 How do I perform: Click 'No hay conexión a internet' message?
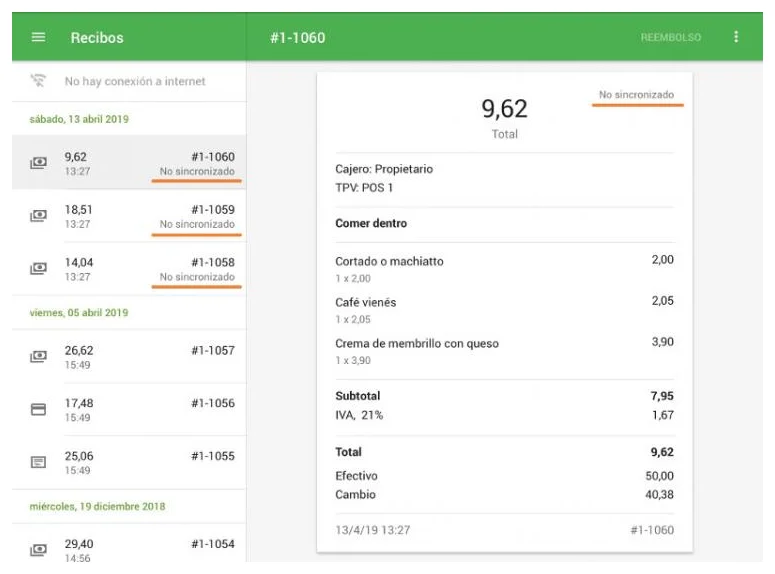click(135, 81)
